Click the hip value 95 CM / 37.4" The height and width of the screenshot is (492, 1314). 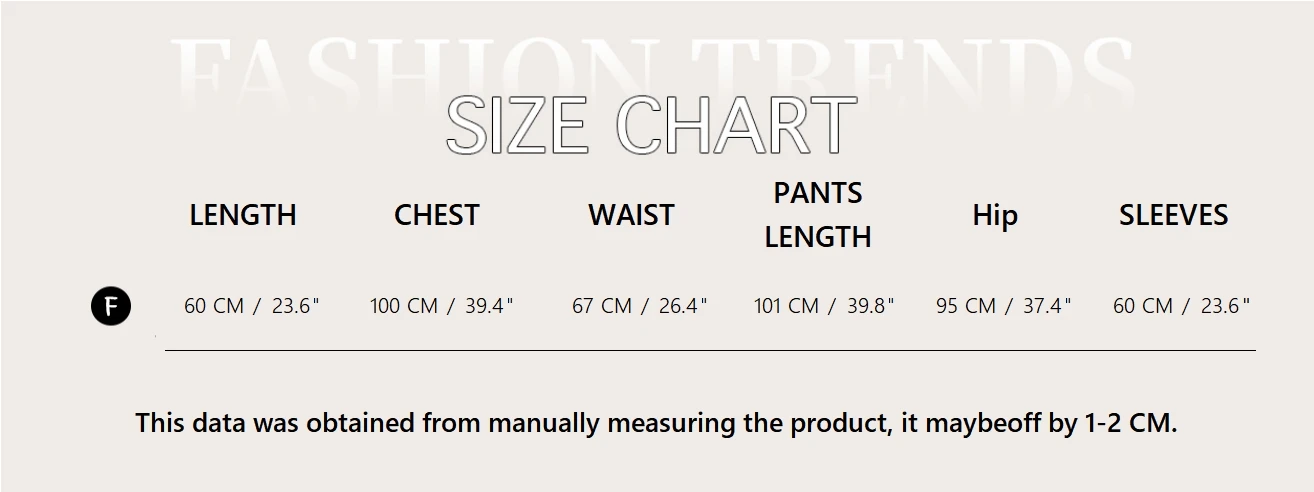coord(1003,306)
